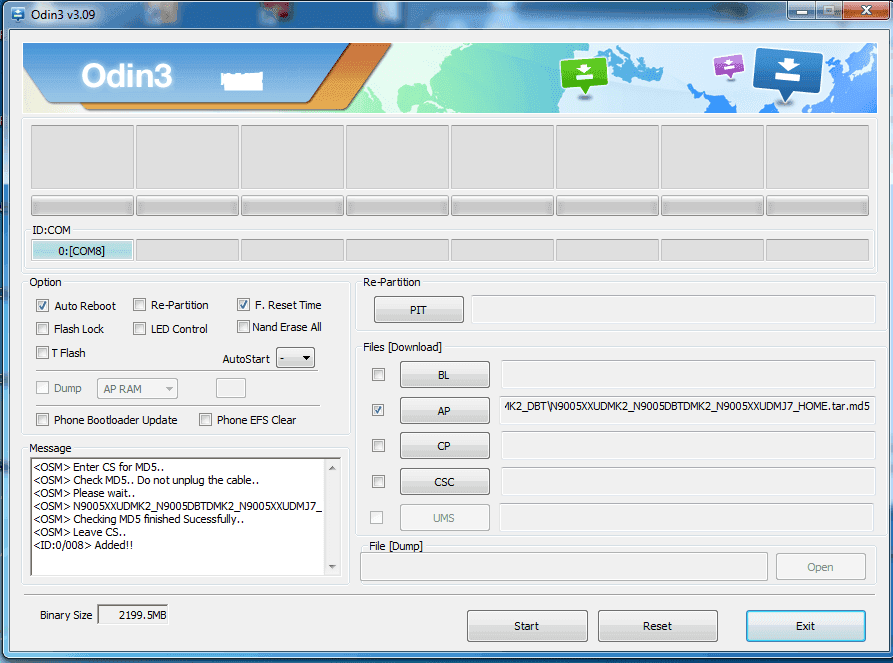This screenshot has height=663, width=893.
Task: Click the BL file path field
Action: point(688,374)
